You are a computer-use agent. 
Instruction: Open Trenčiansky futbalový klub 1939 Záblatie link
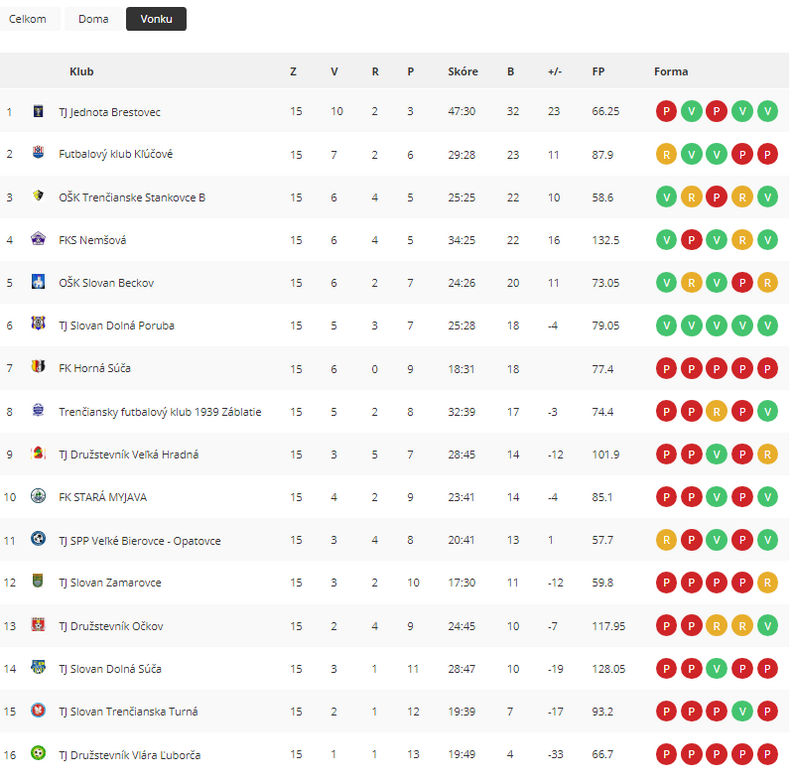pyautogui.click(x=160, y=412)
